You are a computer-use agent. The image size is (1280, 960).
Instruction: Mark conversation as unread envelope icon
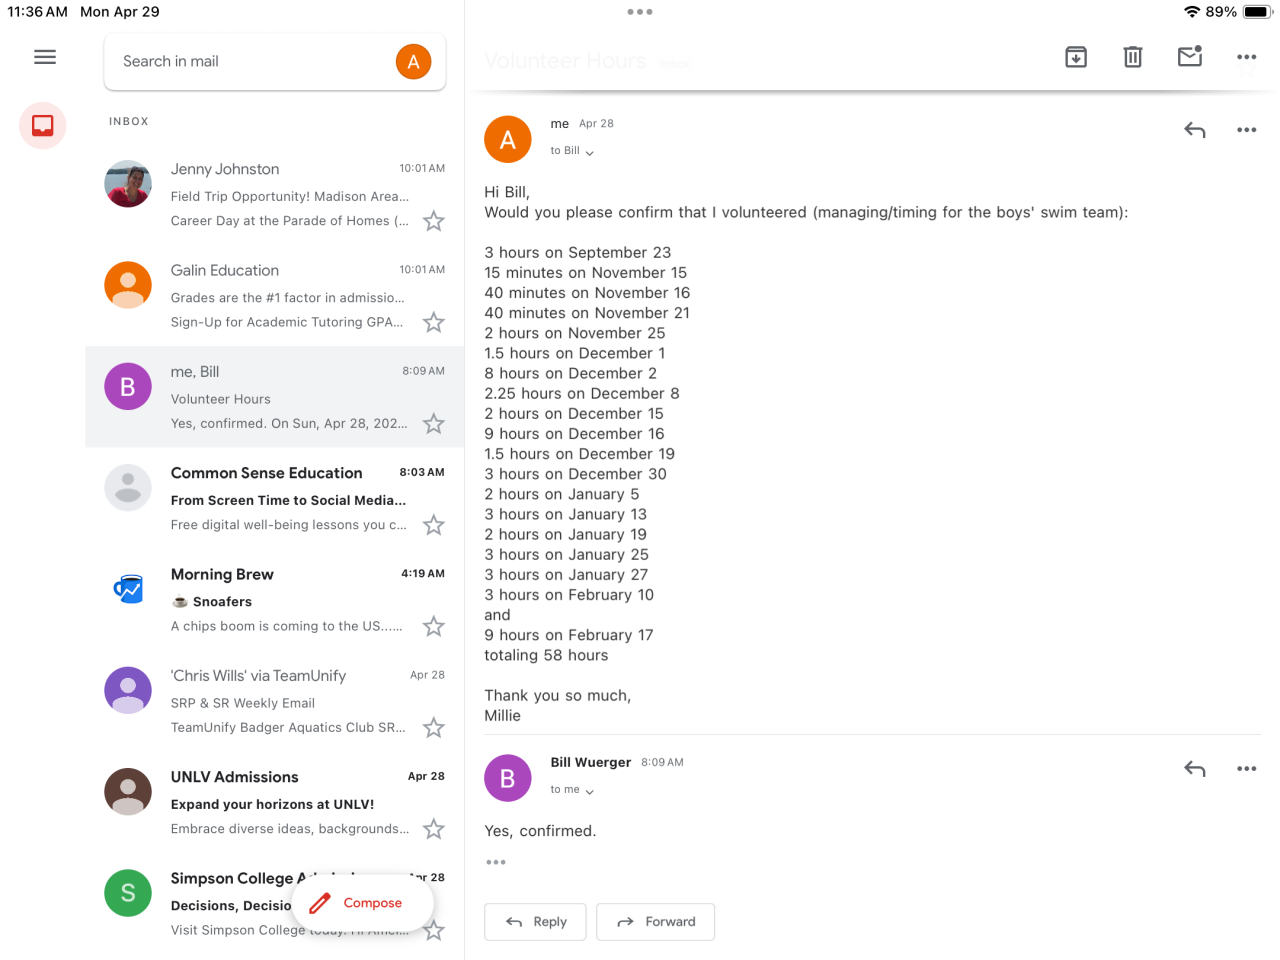pos(1190,56)
